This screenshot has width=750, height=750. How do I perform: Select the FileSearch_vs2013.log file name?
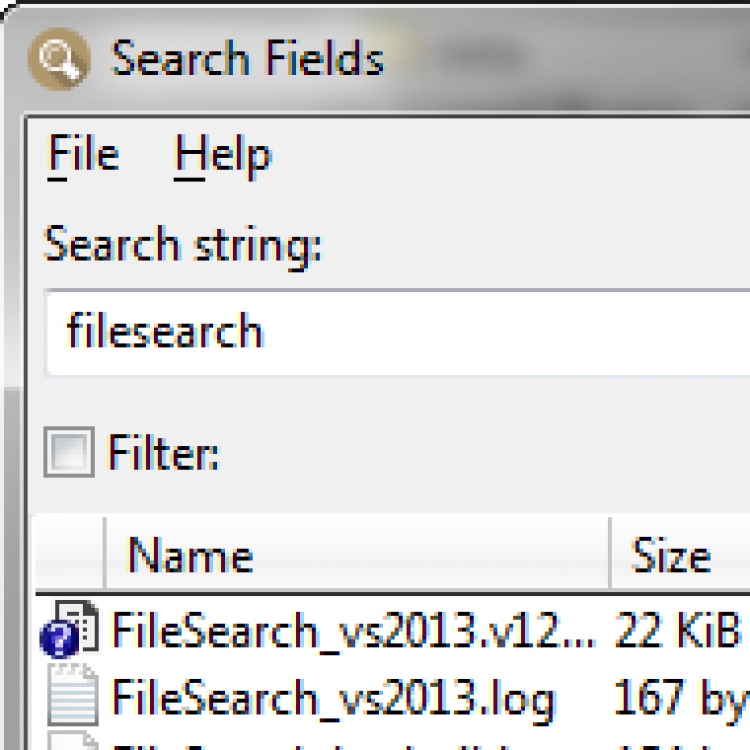332,698
